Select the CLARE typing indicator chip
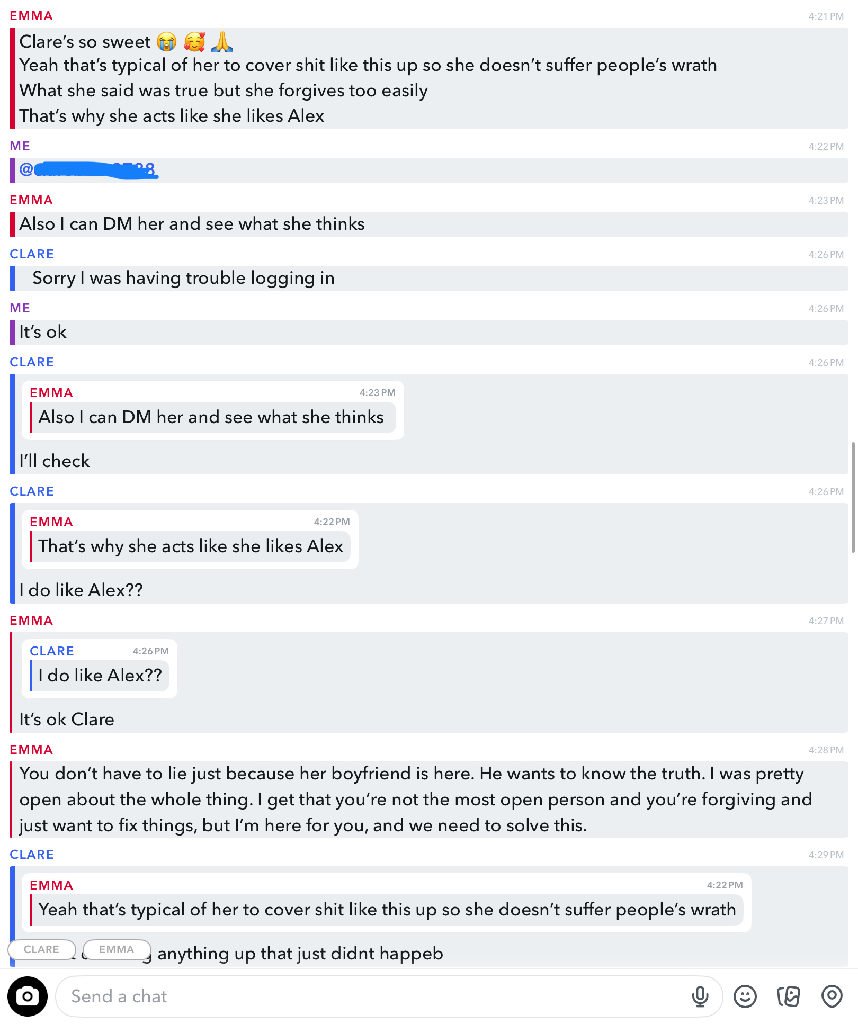This screenshot has width=858, height=1024. coord(41,950)
